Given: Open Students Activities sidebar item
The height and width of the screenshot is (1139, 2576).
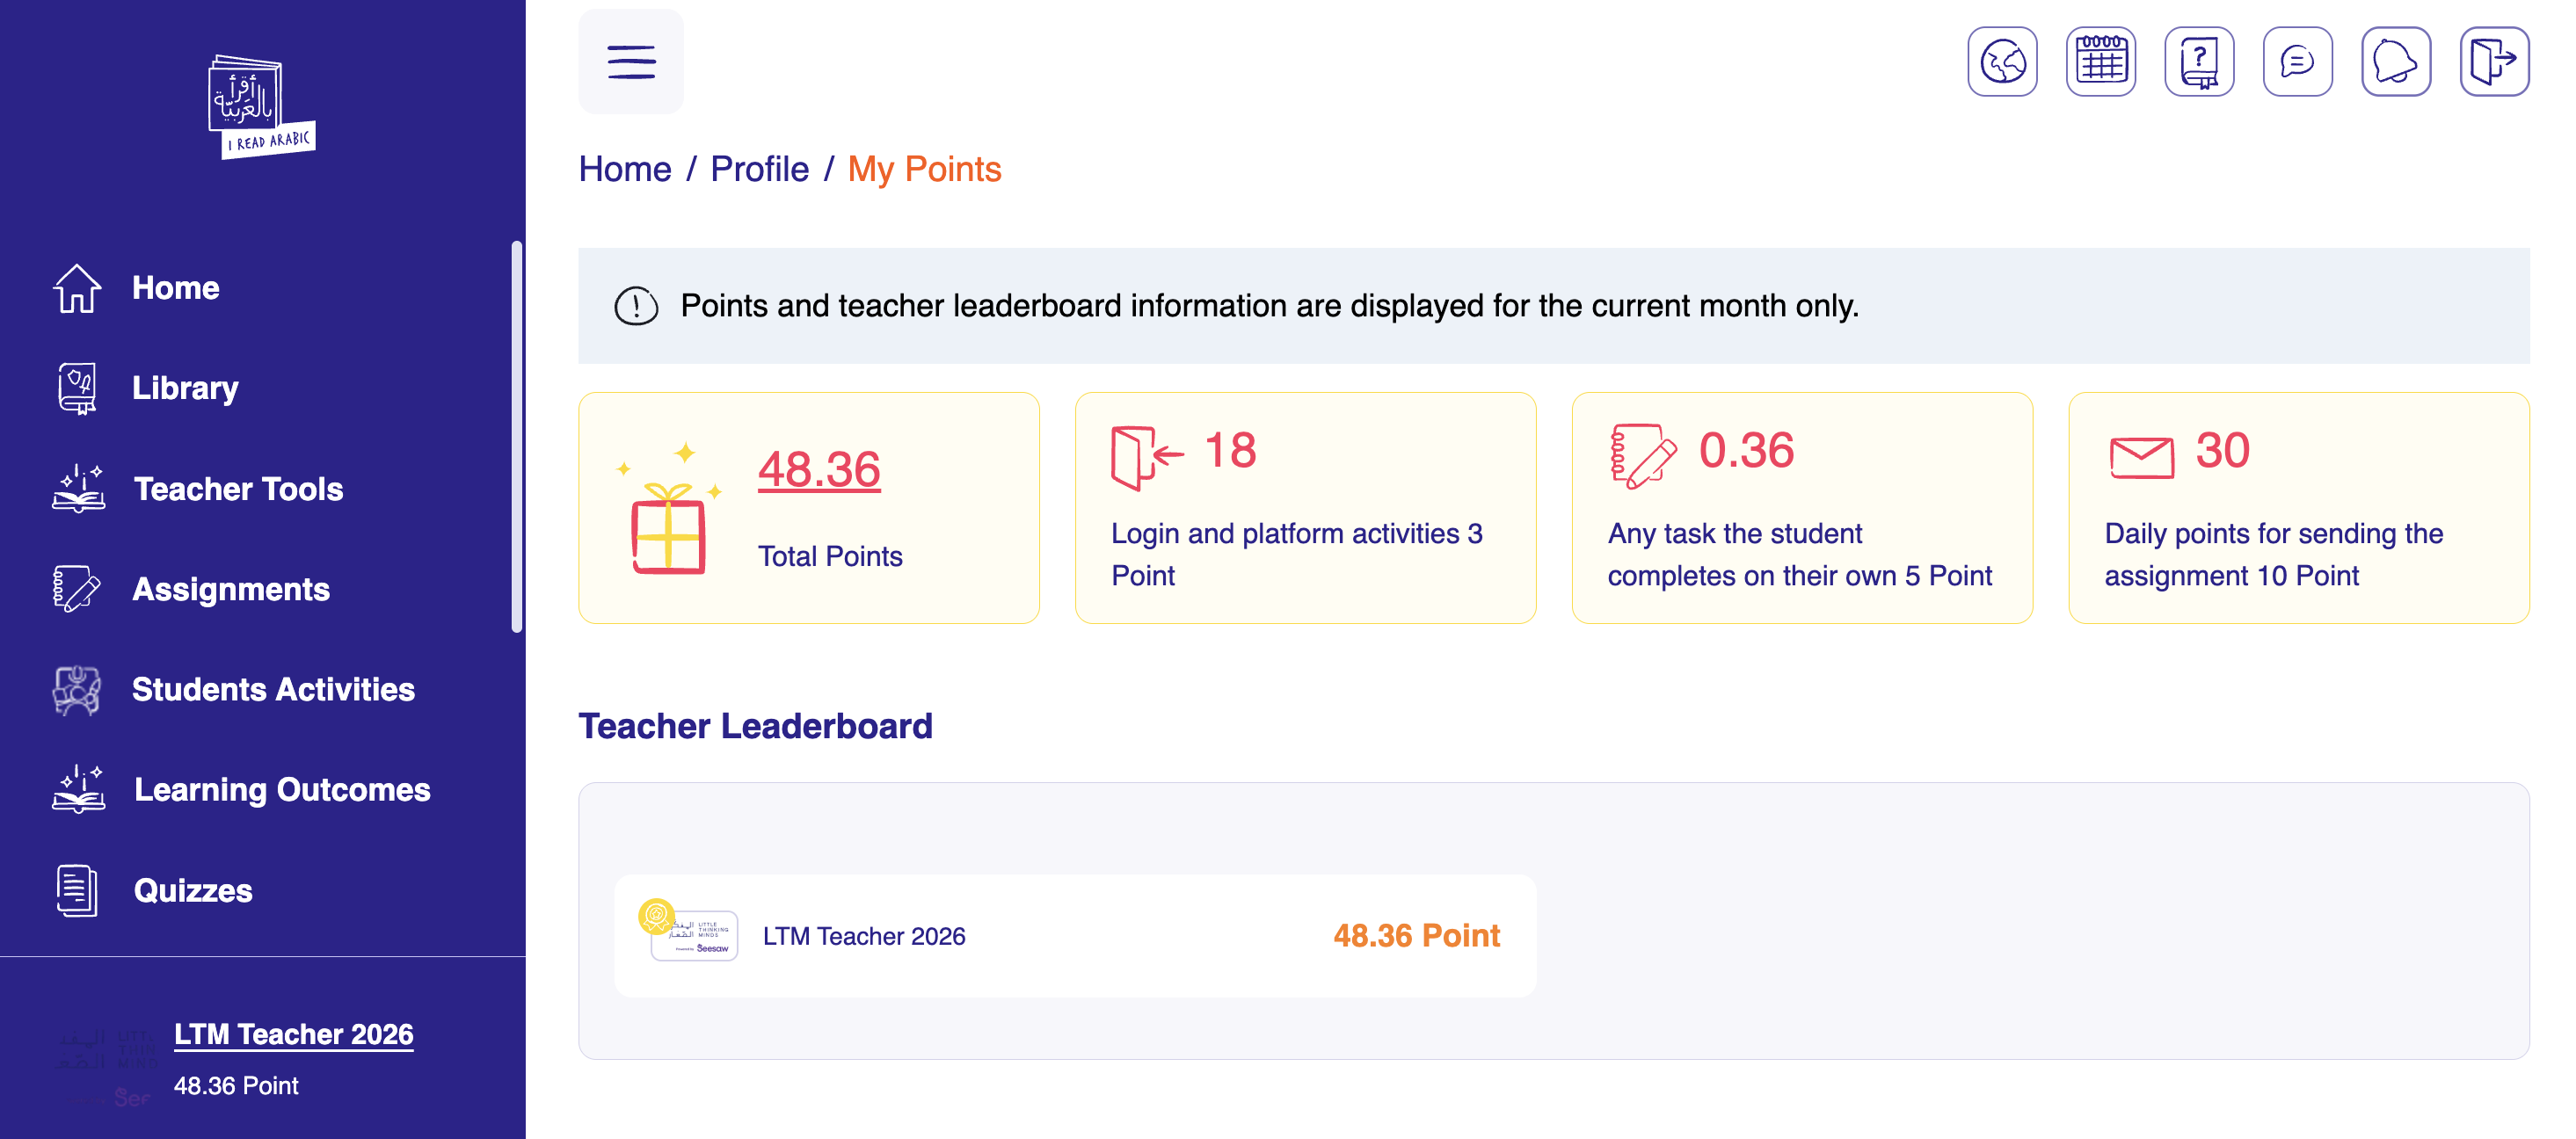Looking at the screenshot, I should click(x=273, y=689).
